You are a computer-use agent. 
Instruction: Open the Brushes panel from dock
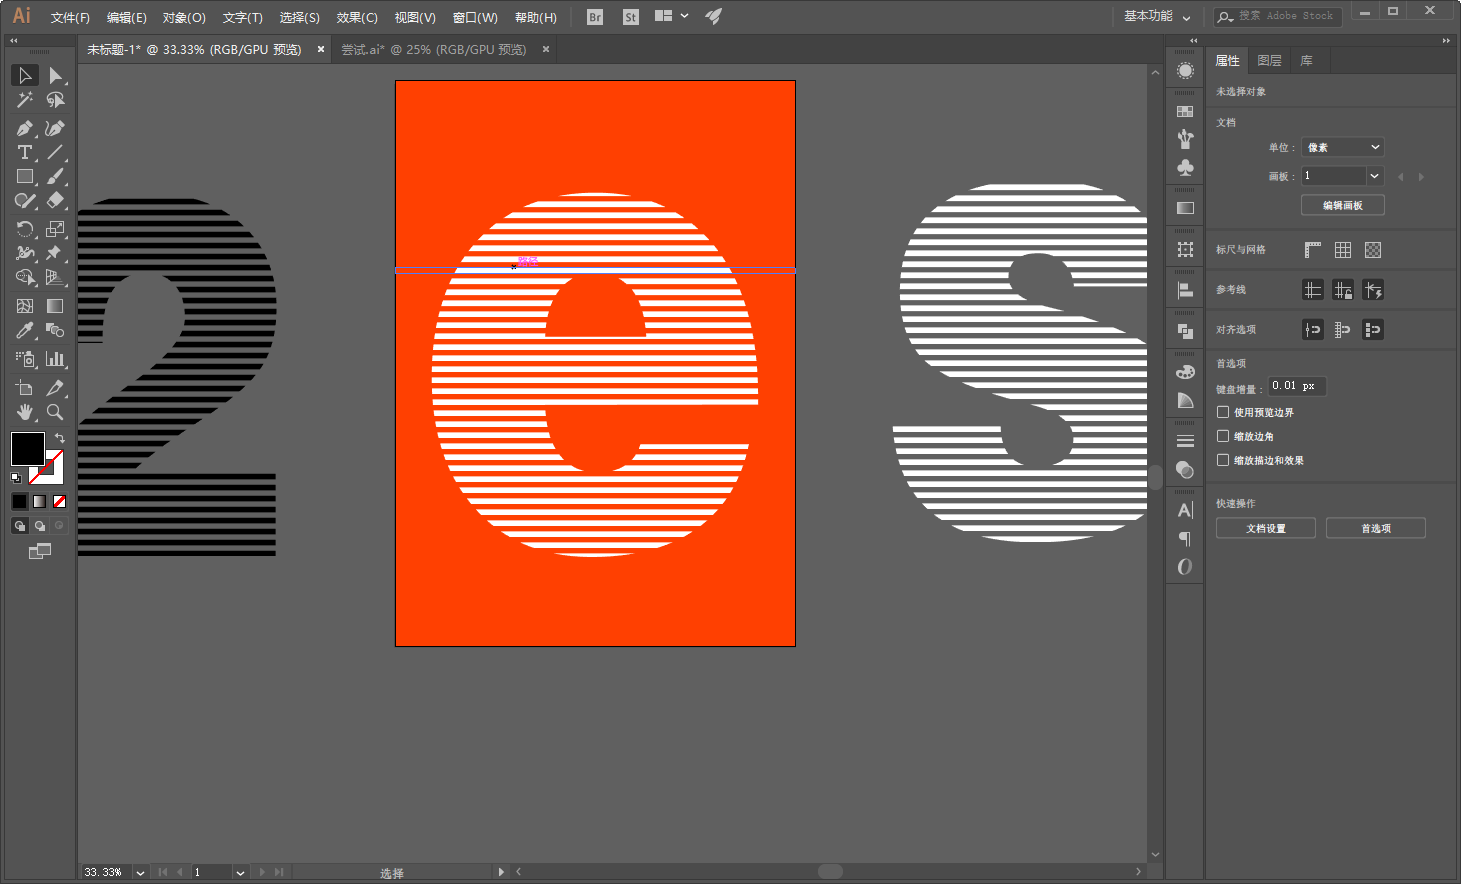(x=1185, y=139)
